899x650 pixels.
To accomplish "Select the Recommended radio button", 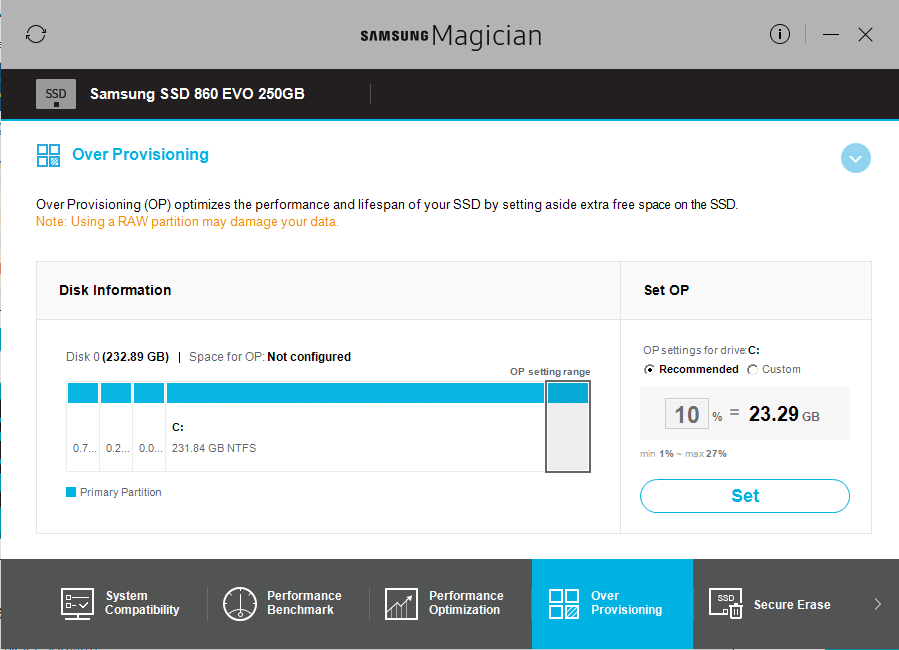I will [x=649, y=370].
